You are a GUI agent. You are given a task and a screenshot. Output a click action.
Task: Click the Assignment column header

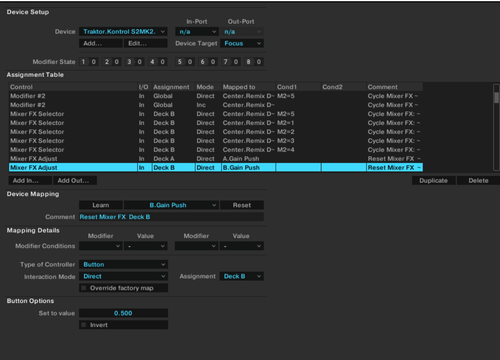click(x=173, y=87)
